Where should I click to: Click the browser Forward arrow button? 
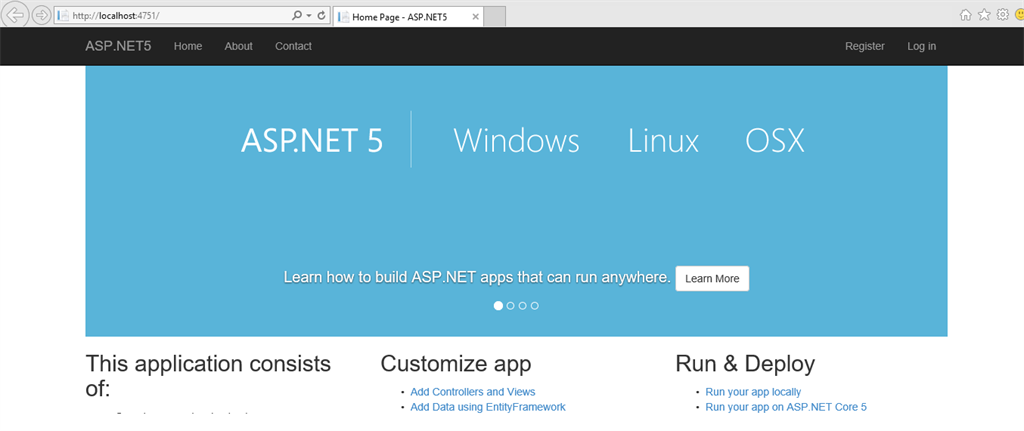pyautogui.click(x=41, y=15)
